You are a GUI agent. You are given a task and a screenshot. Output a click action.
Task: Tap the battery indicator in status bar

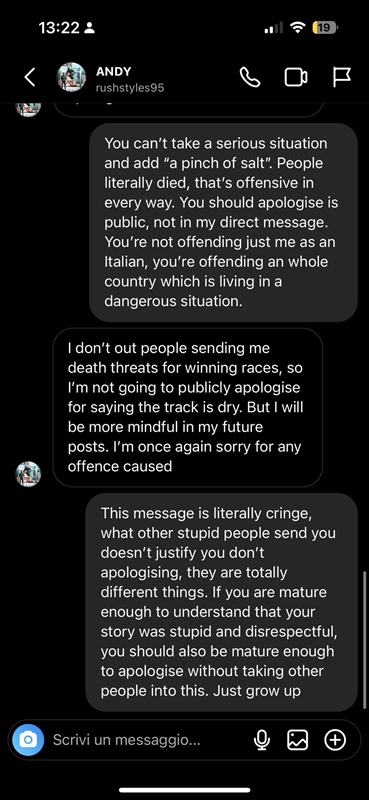point(325,28)
